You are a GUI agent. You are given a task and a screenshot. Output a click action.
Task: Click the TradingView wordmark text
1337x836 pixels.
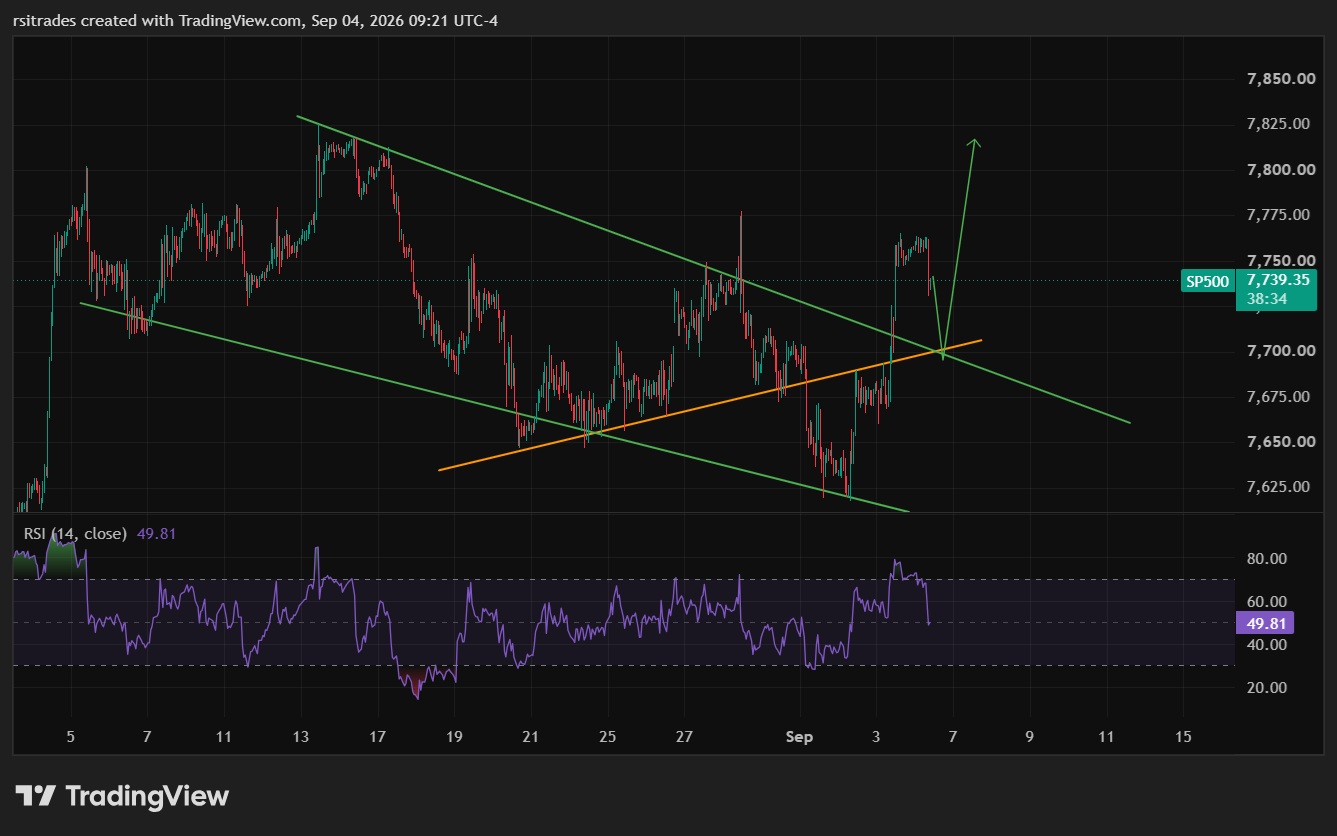tap(147, 796)
